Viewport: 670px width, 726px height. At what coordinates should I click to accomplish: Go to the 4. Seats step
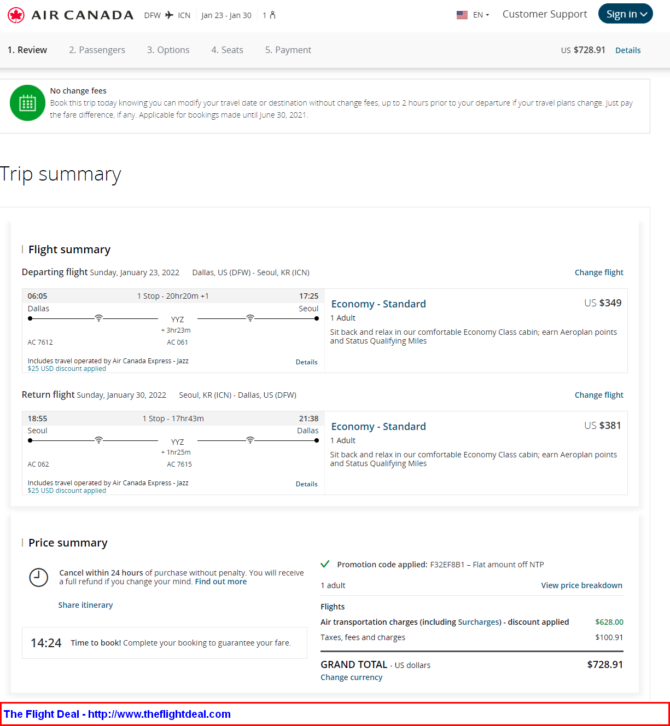tap(227, 50)
